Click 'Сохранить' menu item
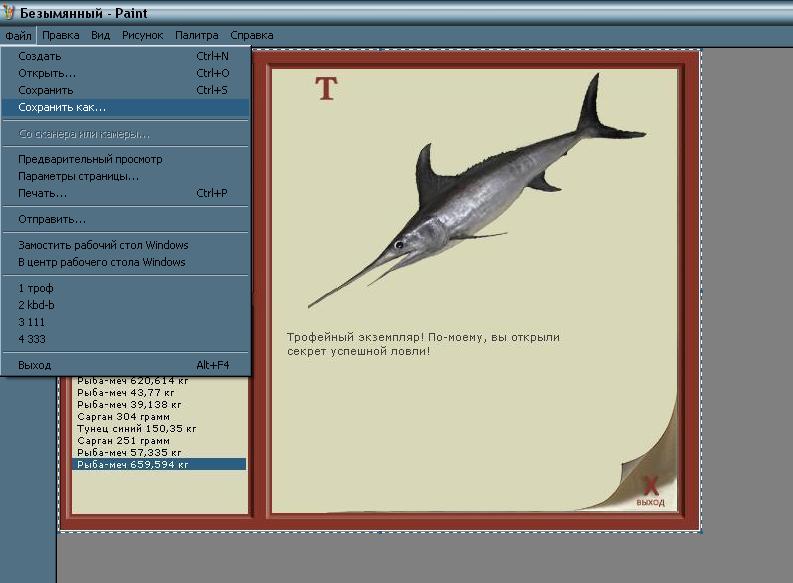Image resolution: width=793 pixels, height=583 pixels. [x=125, y=90]
